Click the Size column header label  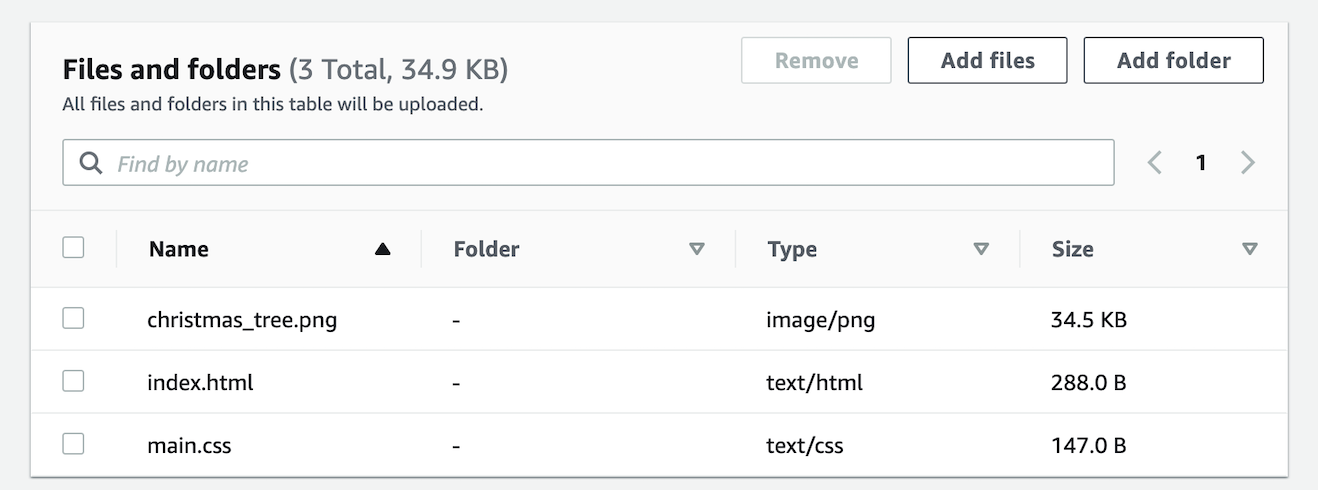pyautogui.click(x=1072, y=250)
